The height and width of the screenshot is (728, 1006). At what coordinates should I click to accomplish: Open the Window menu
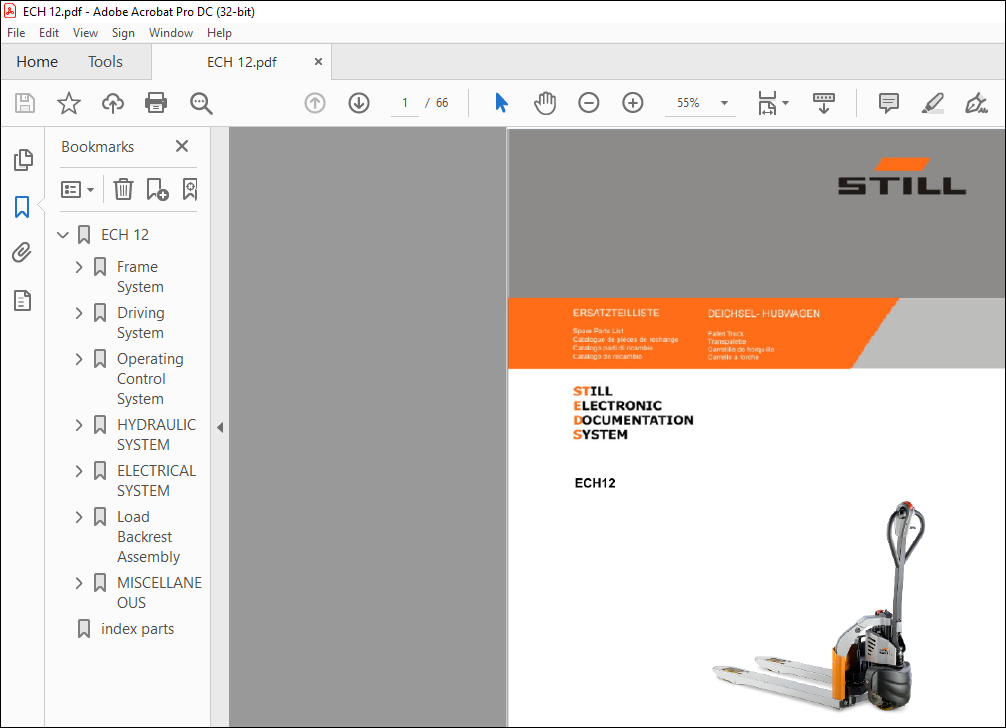tap(171, 33)
